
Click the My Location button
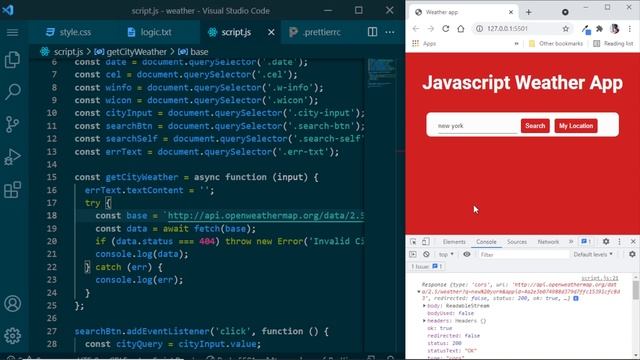point(576,126)
